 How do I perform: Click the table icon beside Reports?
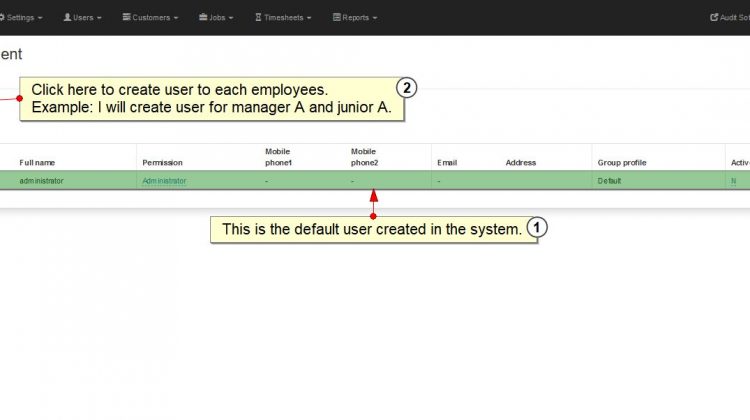[337, 17]
